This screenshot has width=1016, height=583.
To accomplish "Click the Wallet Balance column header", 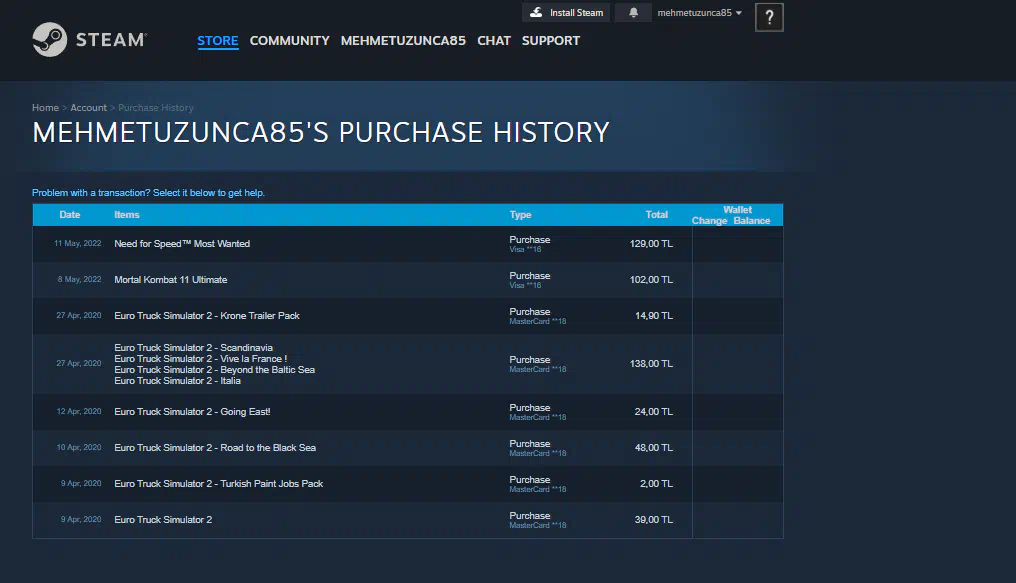I will point(752,221).
